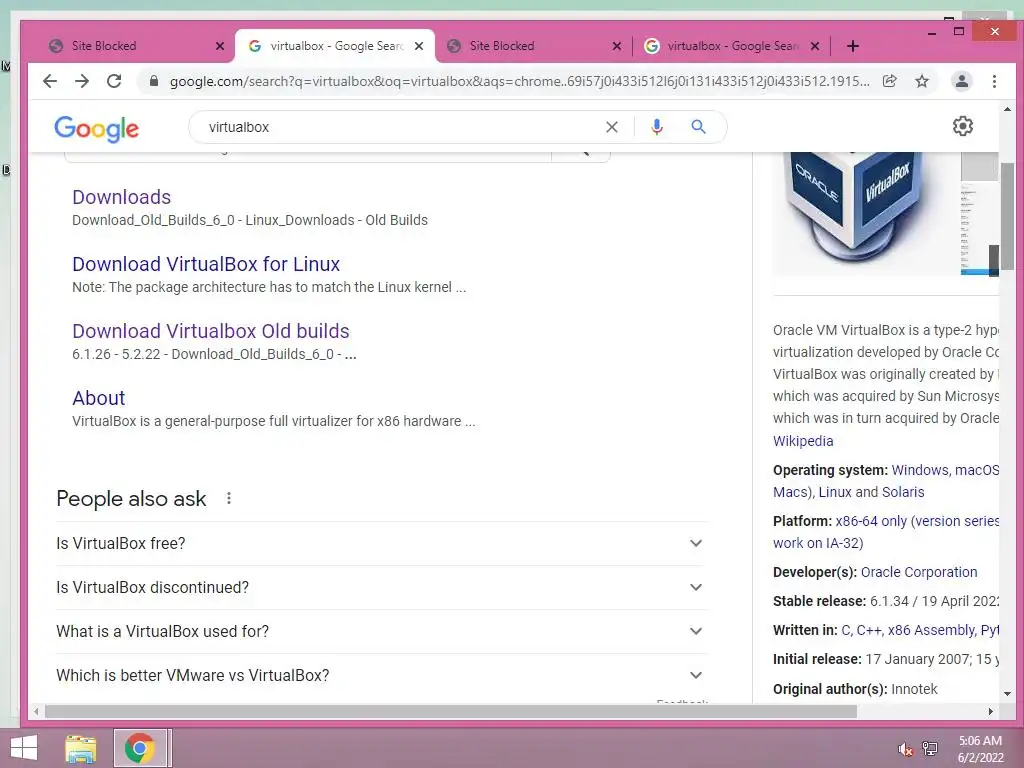This screenshot has height=768, width=1024.
Task: Expand 'What is a VirtualBox used for?'
Action: point(381,632)
